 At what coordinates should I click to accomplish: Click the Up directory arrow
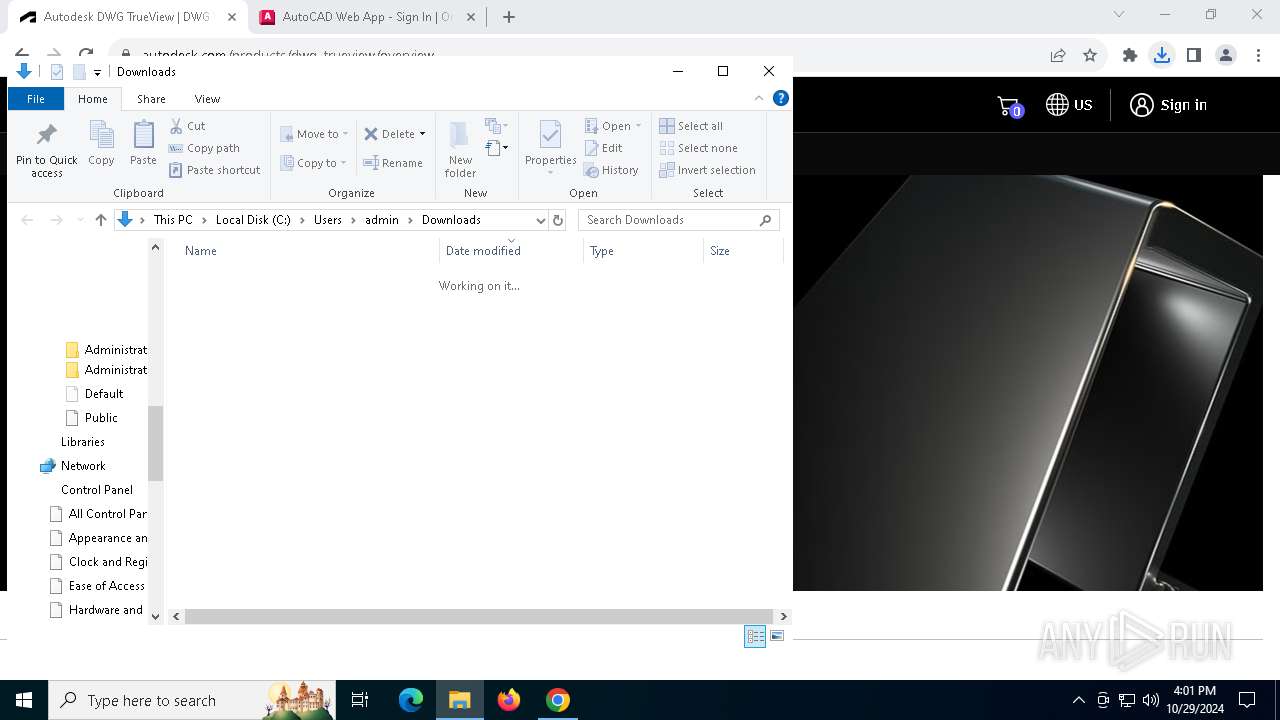(100, 220)
